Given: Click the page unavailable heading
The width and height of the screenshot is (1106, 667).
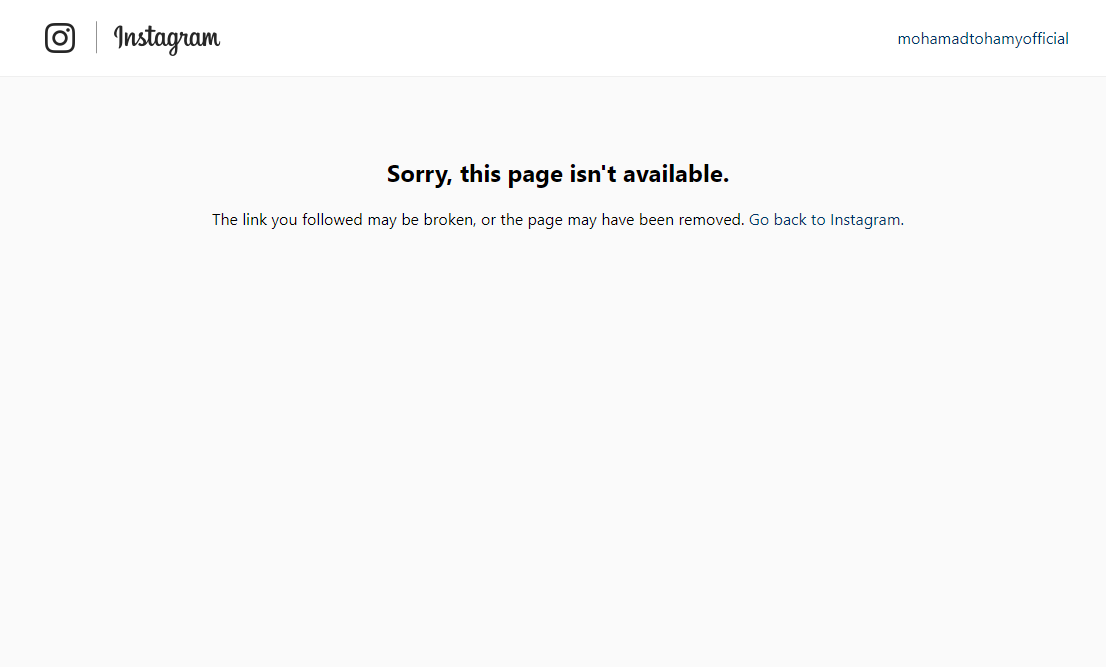Looking at the screenshot, I should click(558, 174).
